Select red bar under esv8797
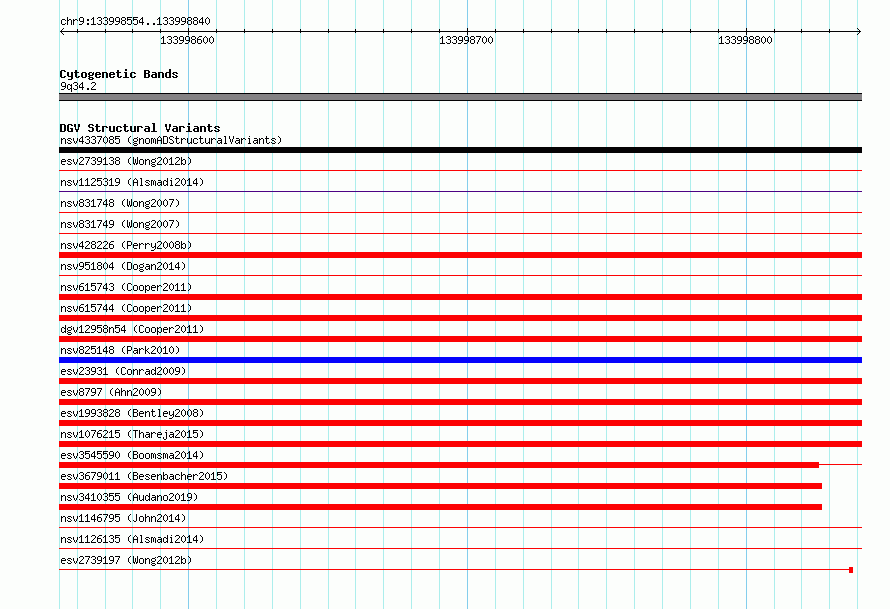Screen dimensions: 890x609 tap(460, 402)
